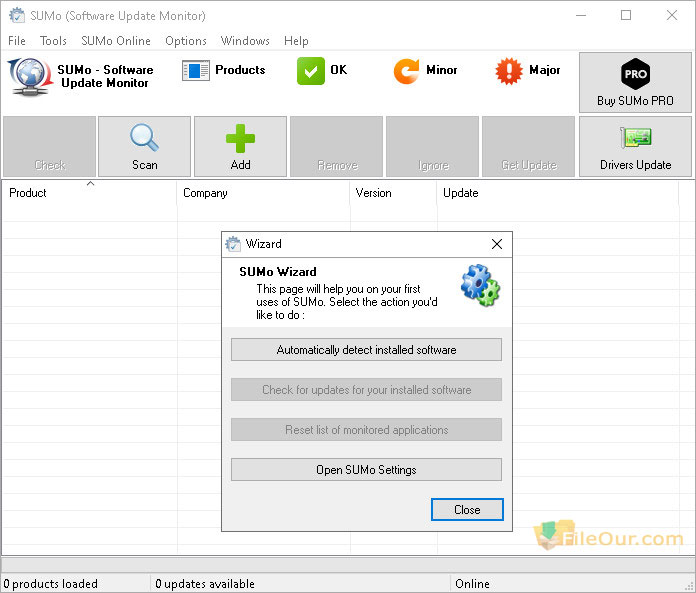
Task: Minimize the SUMo main window
Action: [581, 16]
